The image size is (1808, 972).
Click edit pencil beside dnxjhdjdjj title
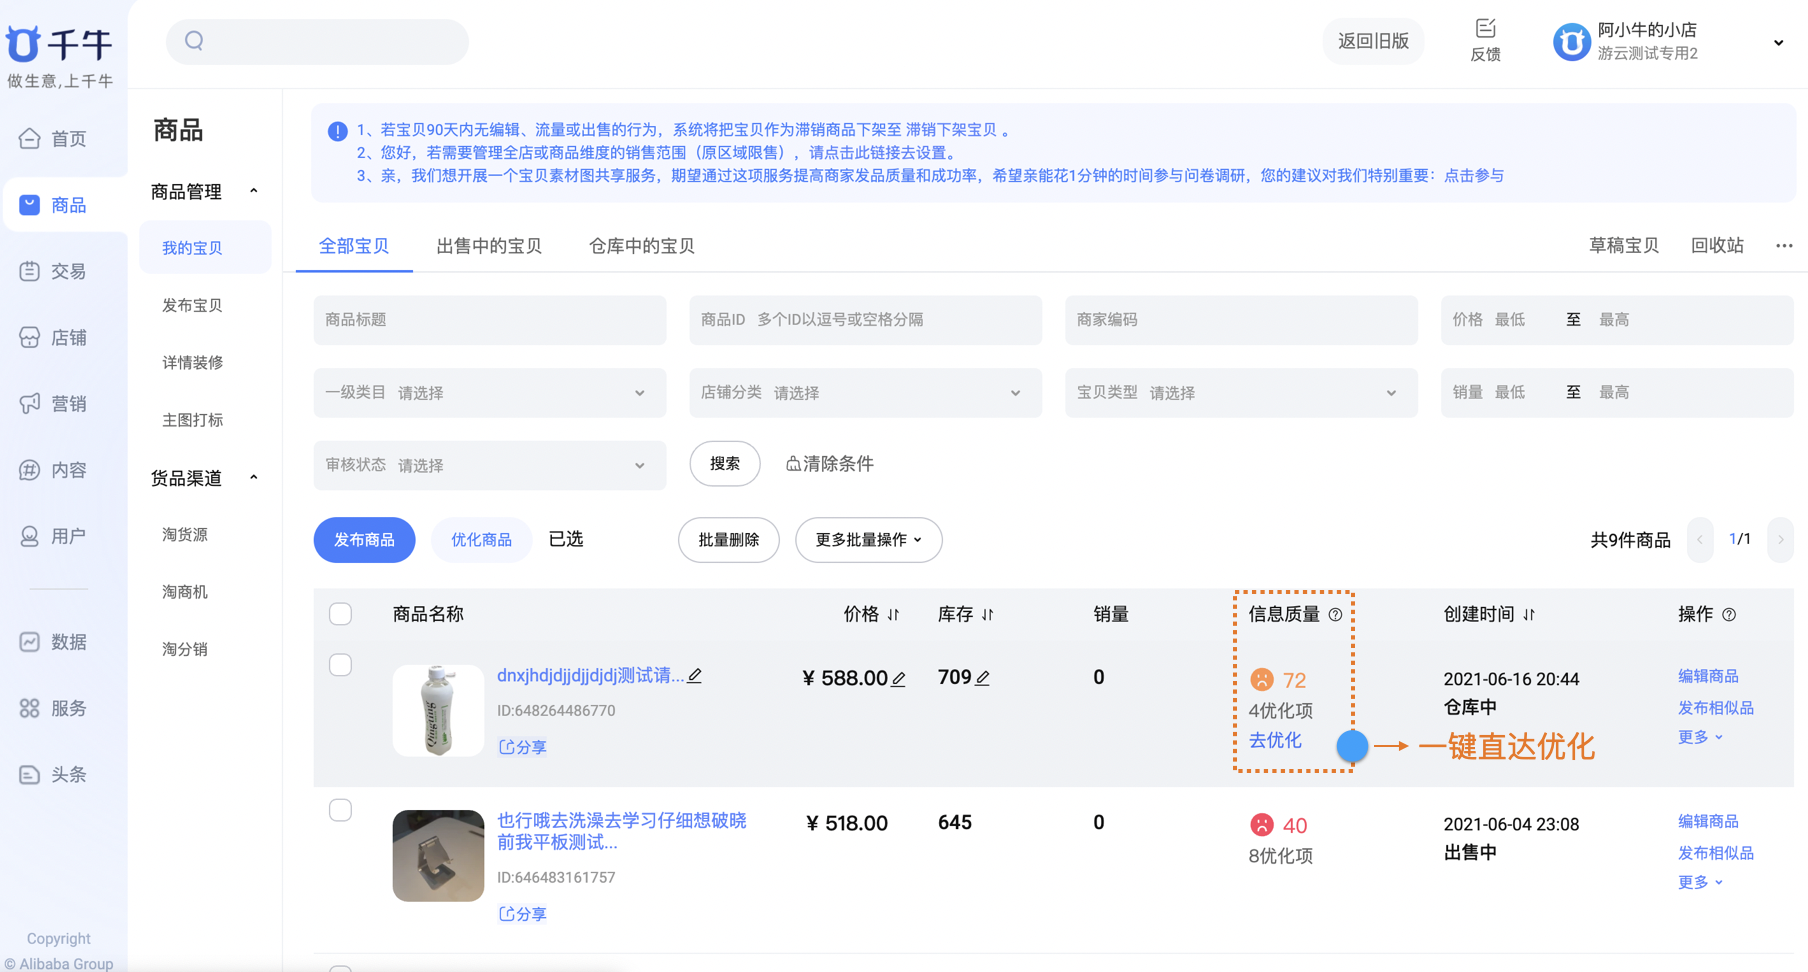(x=695, y=676)
